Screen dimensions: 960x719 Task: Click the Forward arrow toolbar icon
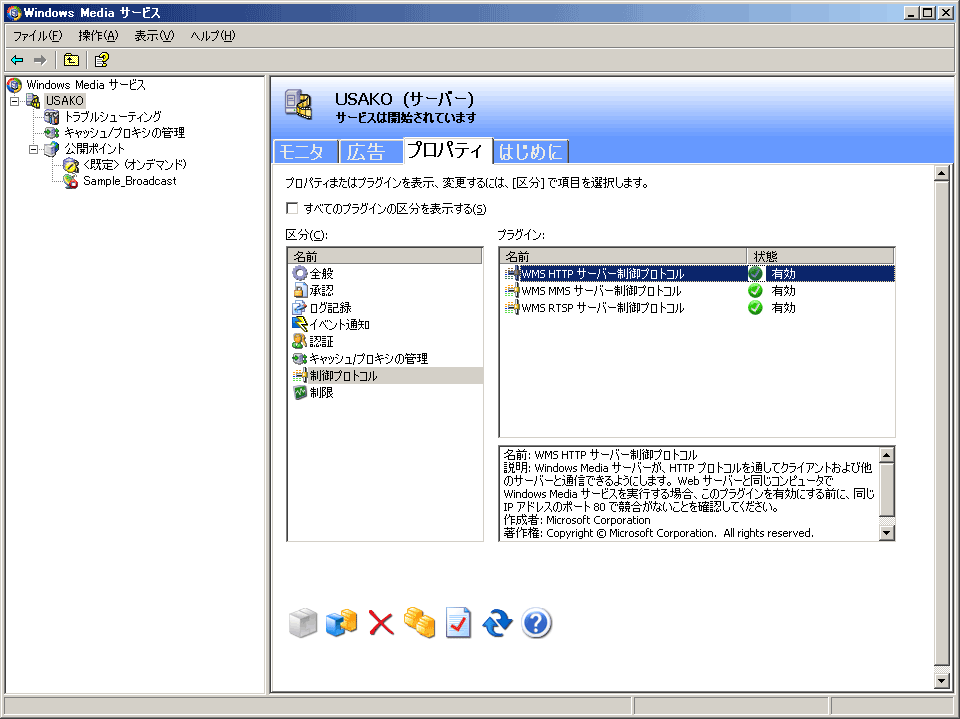tap(40, 60)
